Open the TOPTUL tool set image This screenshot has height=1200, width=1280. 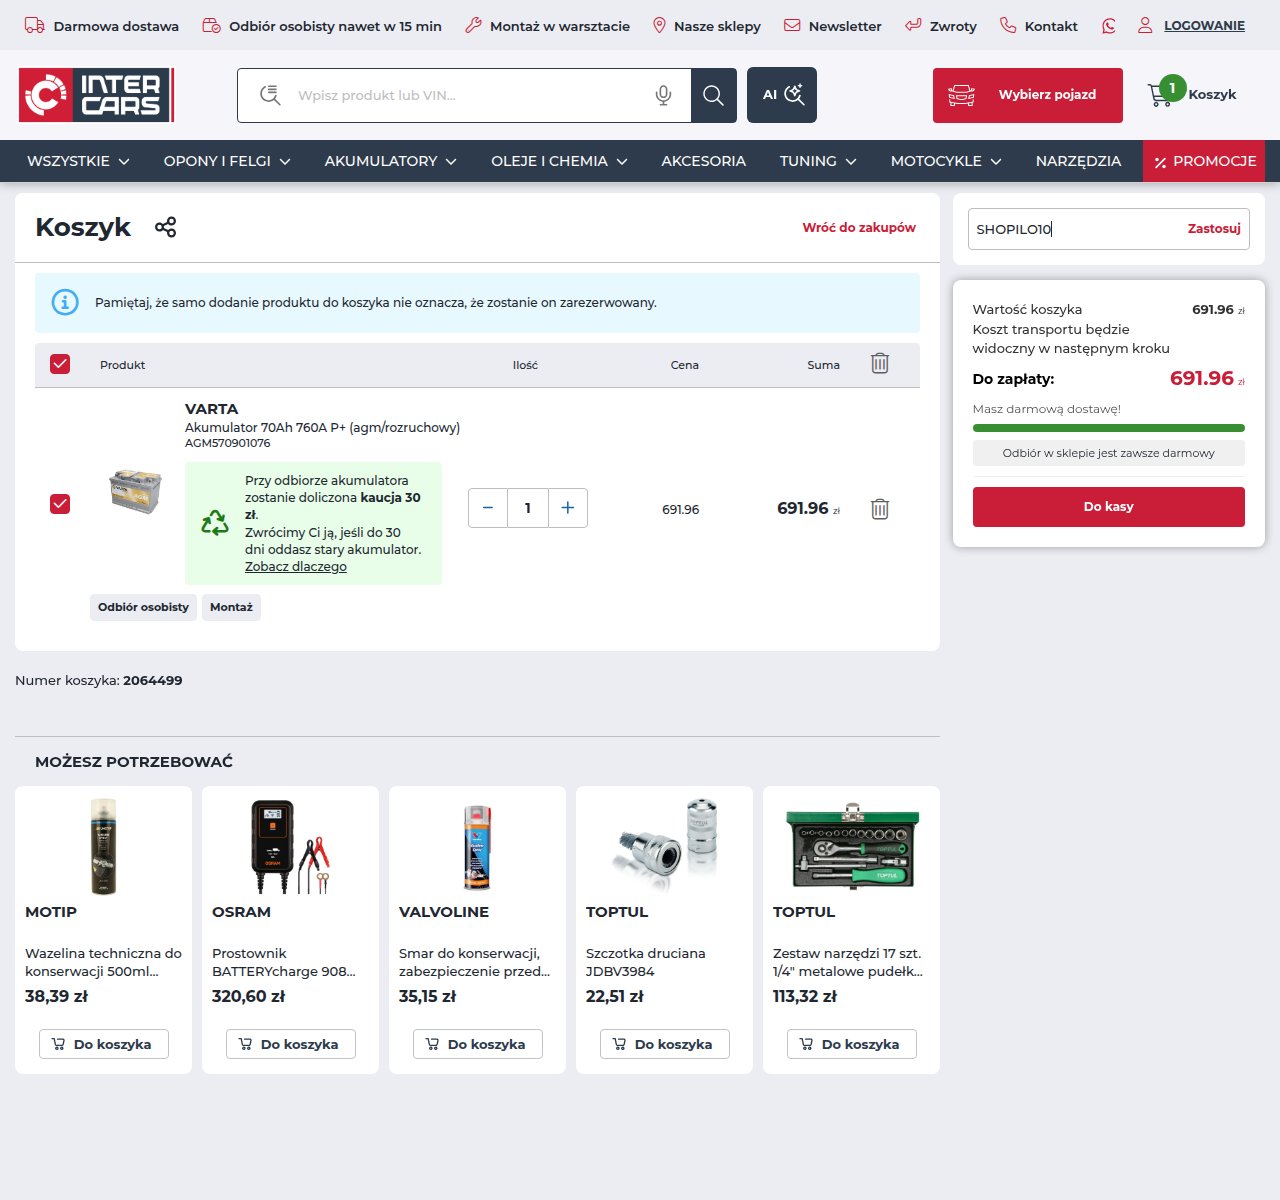point(852,846)
